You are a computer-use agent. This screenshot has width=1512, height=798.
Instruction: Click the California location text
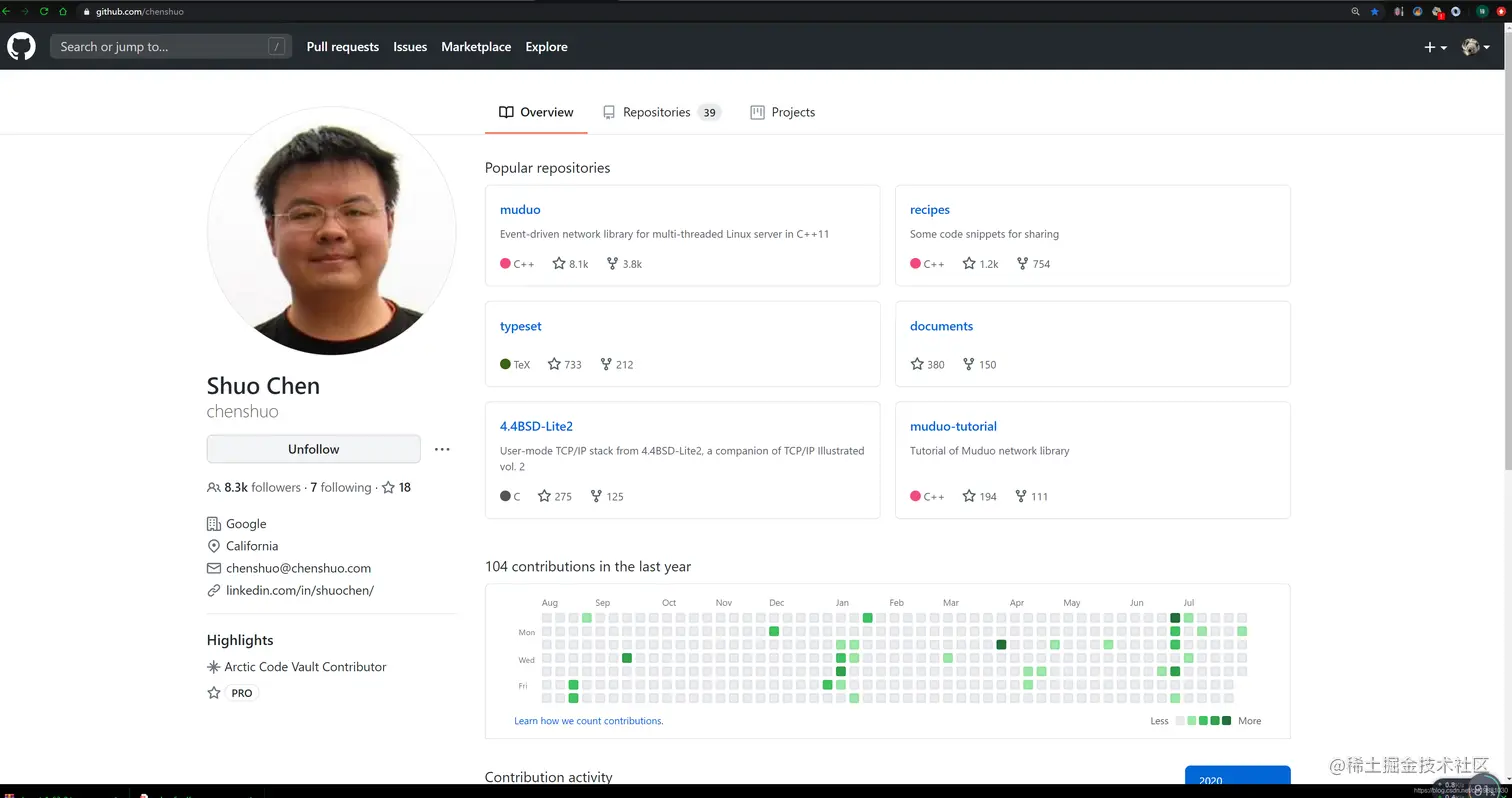(252, 546)
